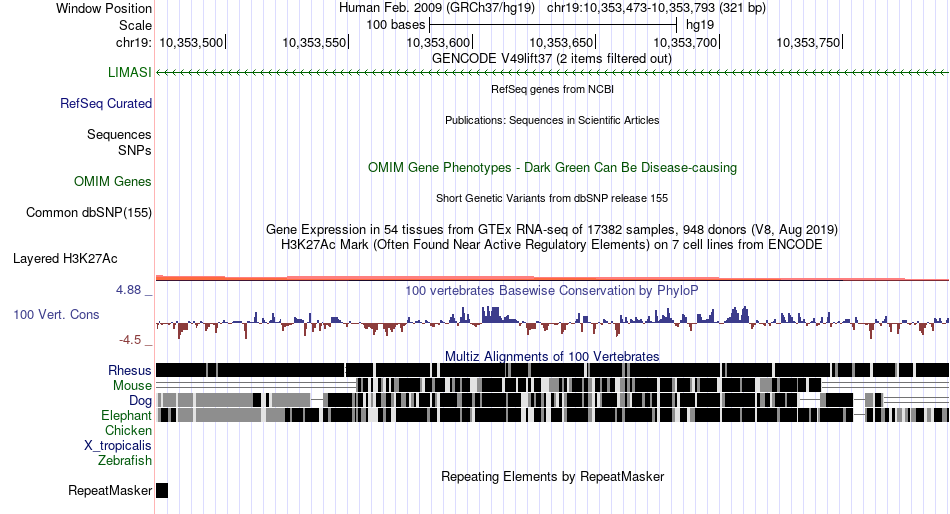Click the GENCODE V49lift37 track title
The width and height of the screenshot is (950, 514).
tap(551, 59)
